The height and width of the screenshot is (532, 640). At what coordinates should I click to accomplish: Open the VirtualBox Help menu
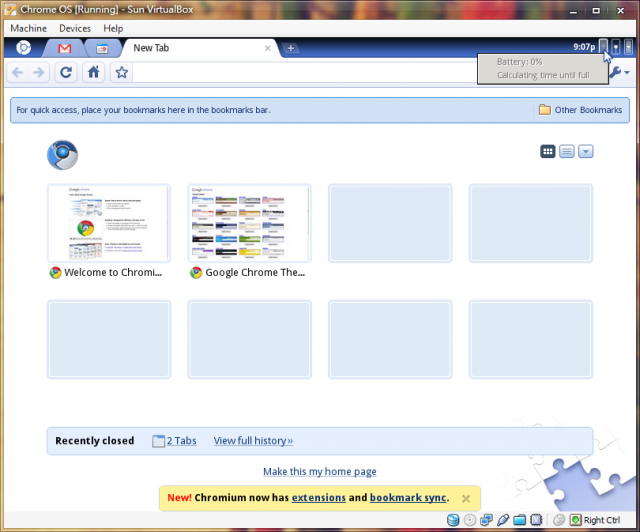pyautogui.click(x=113, y=29)
